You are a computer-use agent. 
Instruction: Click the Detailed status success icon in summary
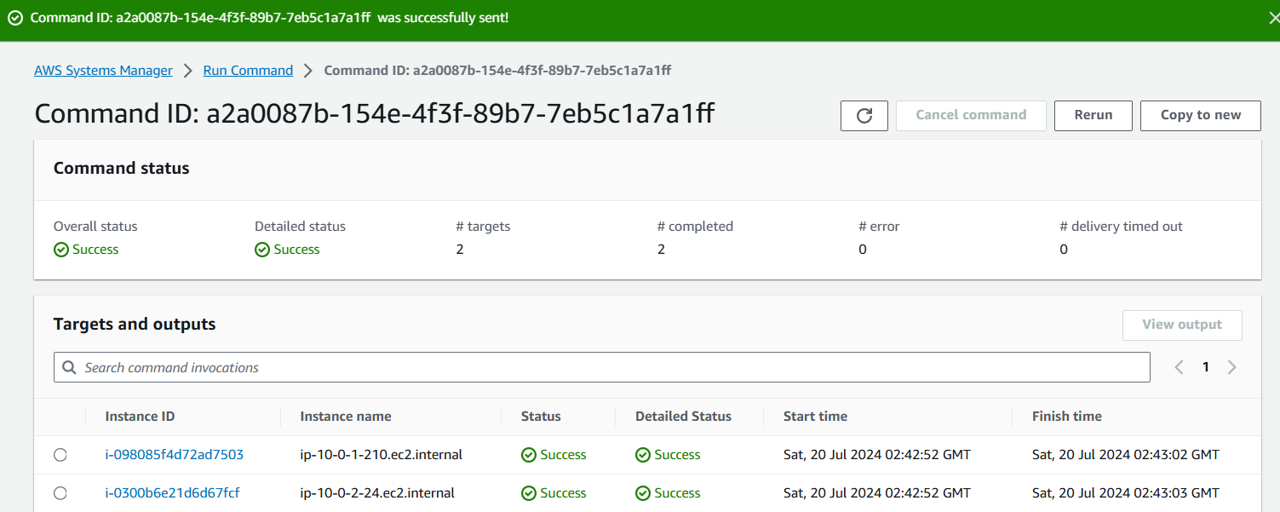(262, 250)
